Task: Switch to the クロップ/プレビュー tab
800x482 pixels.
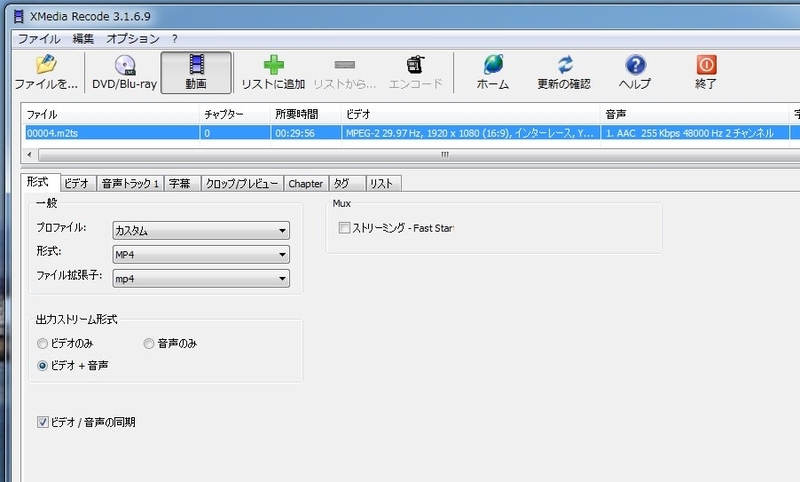Action: pyautogui.click(x=242, y=184)
